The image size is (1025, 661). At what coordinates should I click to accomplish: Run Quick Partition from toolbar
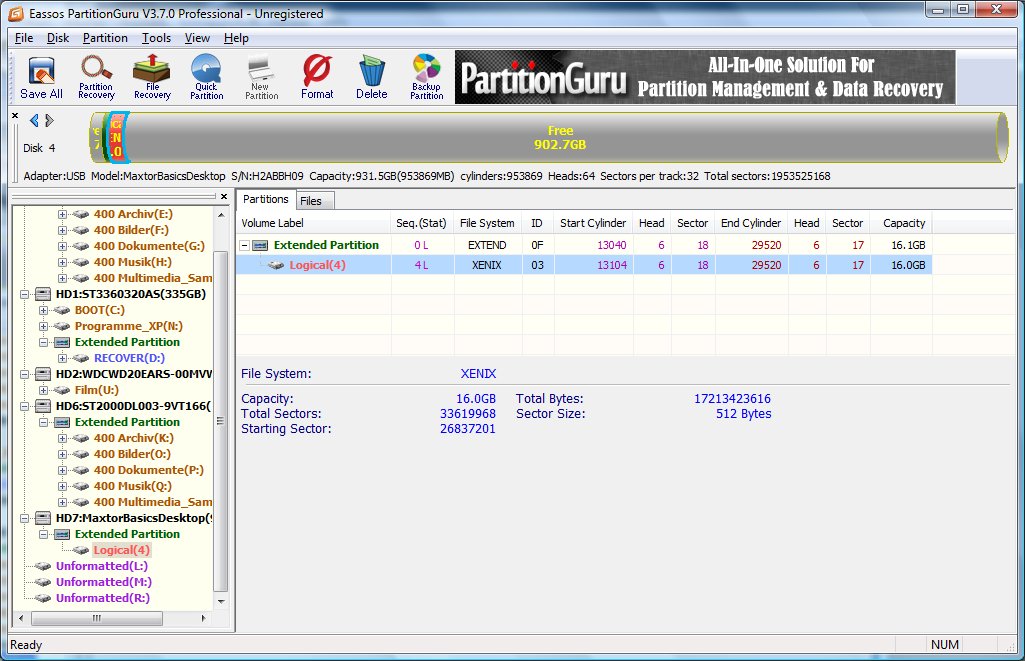point(207,78)
